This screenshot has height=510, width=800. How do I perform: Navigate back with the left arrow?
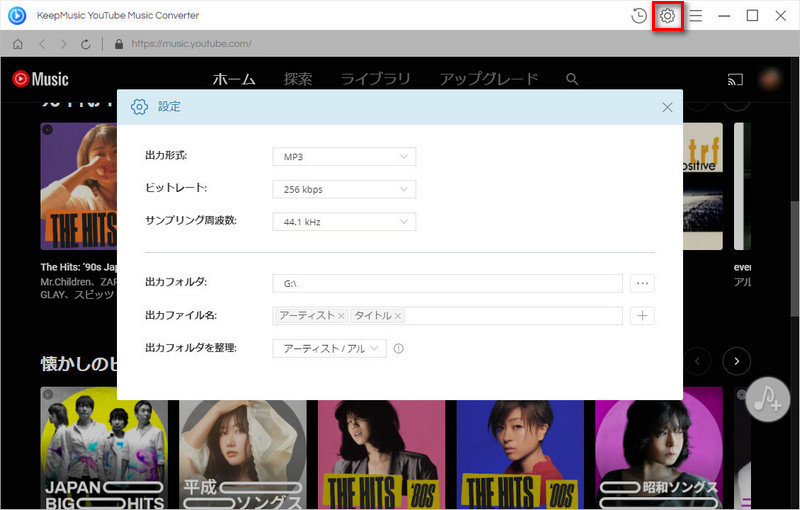42,44
